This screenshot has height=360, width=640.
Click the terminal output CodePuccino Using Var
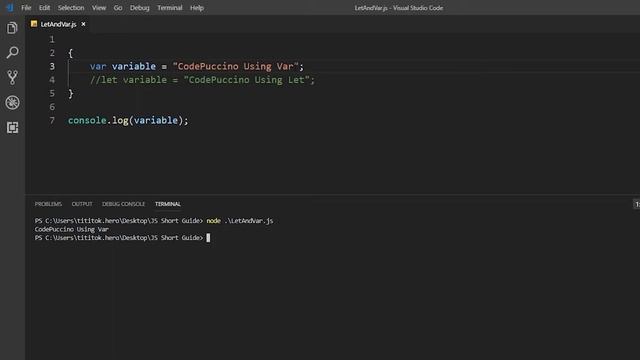(x=72, y=229)
